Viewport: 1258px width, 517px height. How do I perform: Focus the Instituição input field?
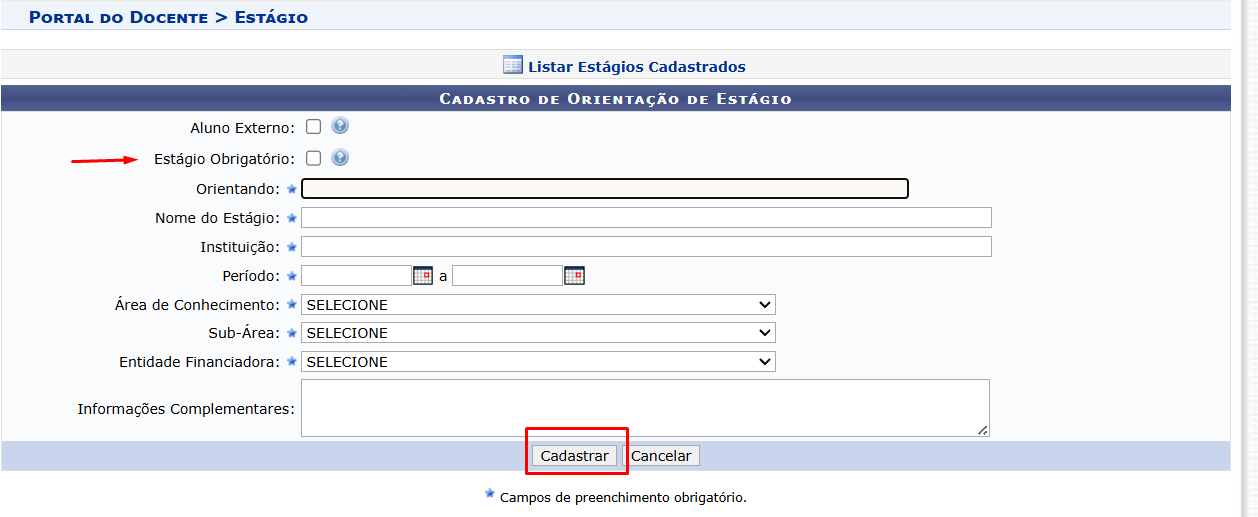(x=646, y=247)
